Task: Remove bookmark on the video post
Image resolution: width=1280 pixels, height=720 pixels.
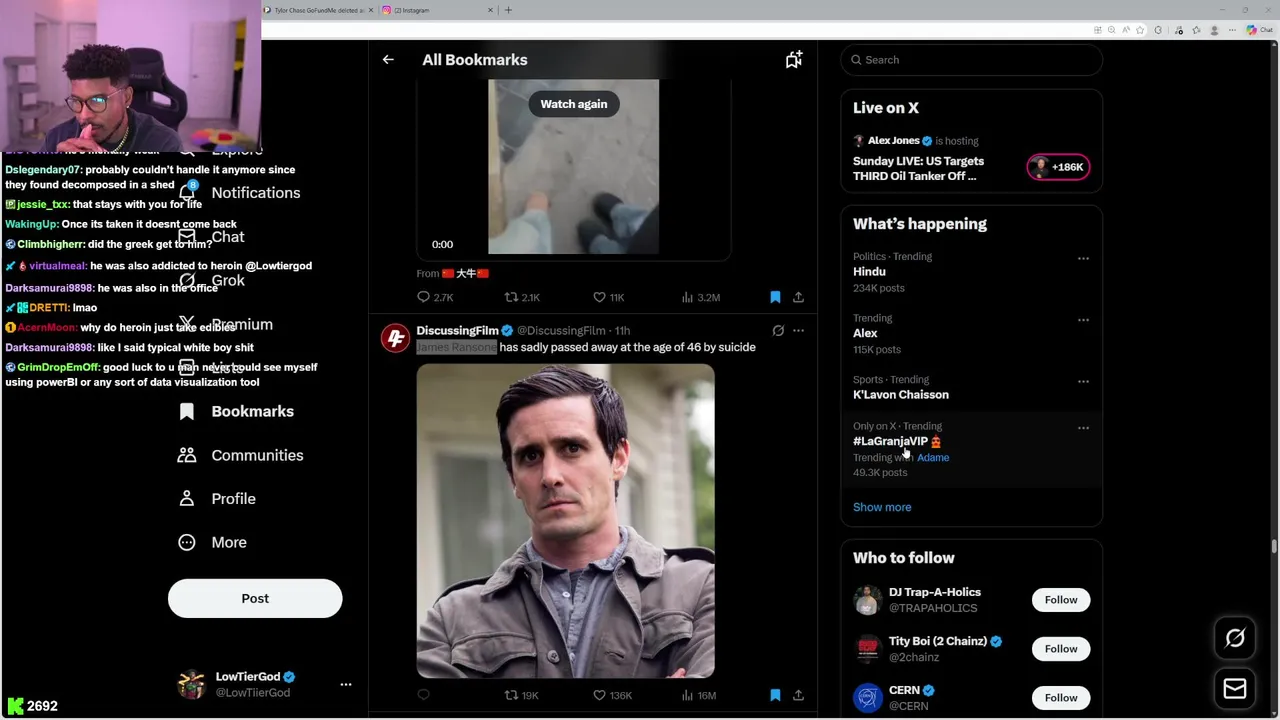Action: 775,297
